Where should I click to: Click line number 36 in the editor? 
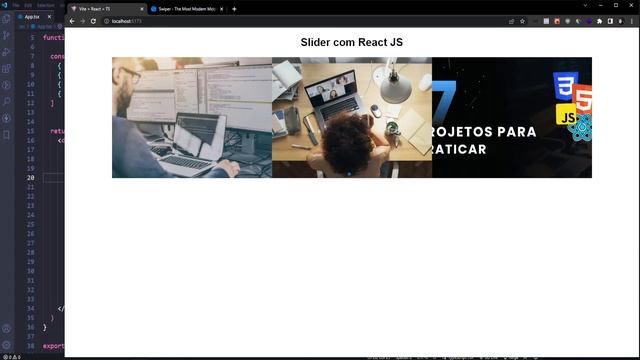click(31, 327)
